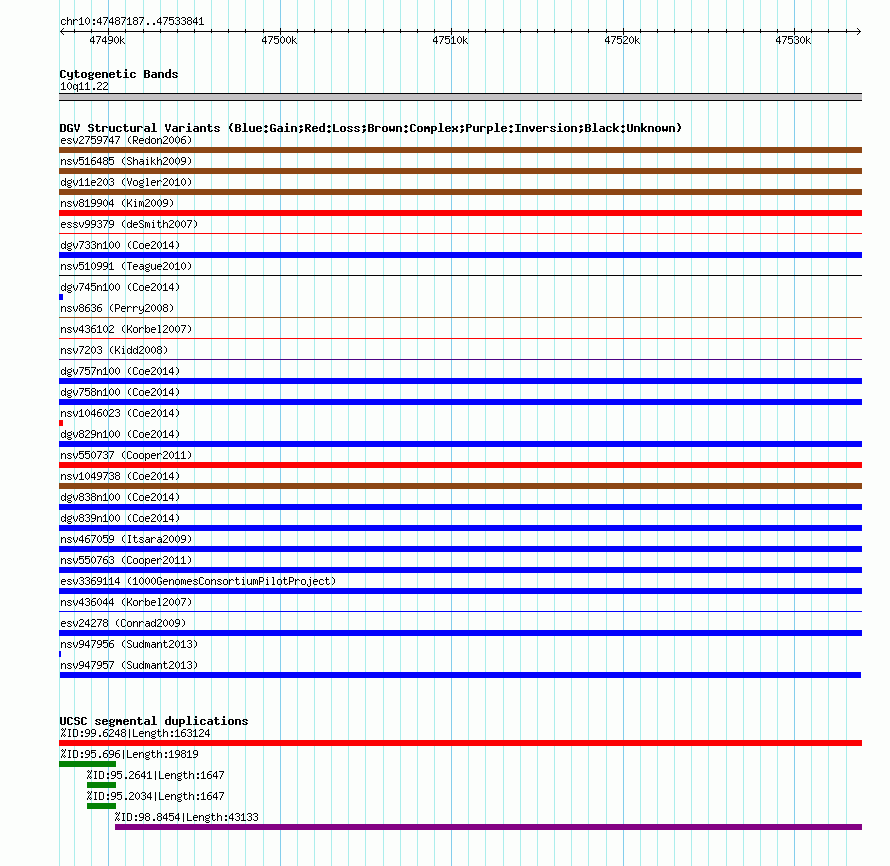Click the nsv819904 (Kim2009) loss variant label
890x866 pixels.
[117, 203]
